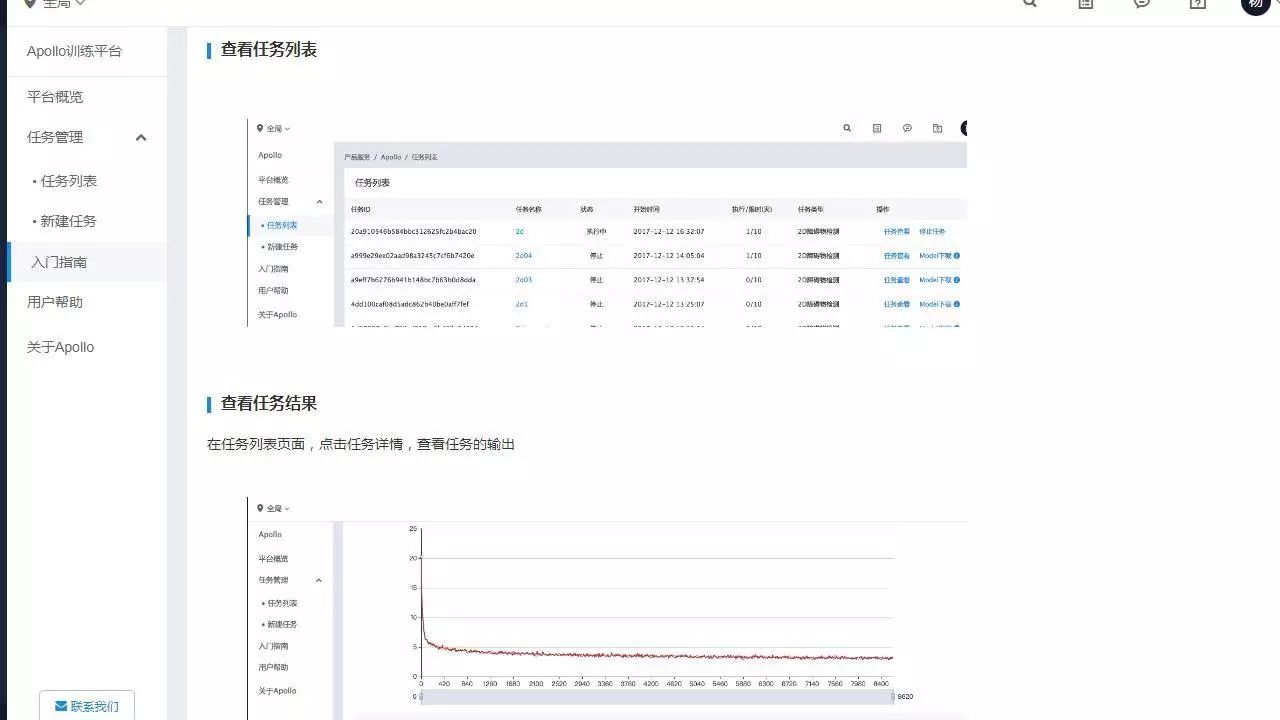Open 用户帮助 in the sidebar
This screenshot has width=1280, height=720.
coord(55,302)
